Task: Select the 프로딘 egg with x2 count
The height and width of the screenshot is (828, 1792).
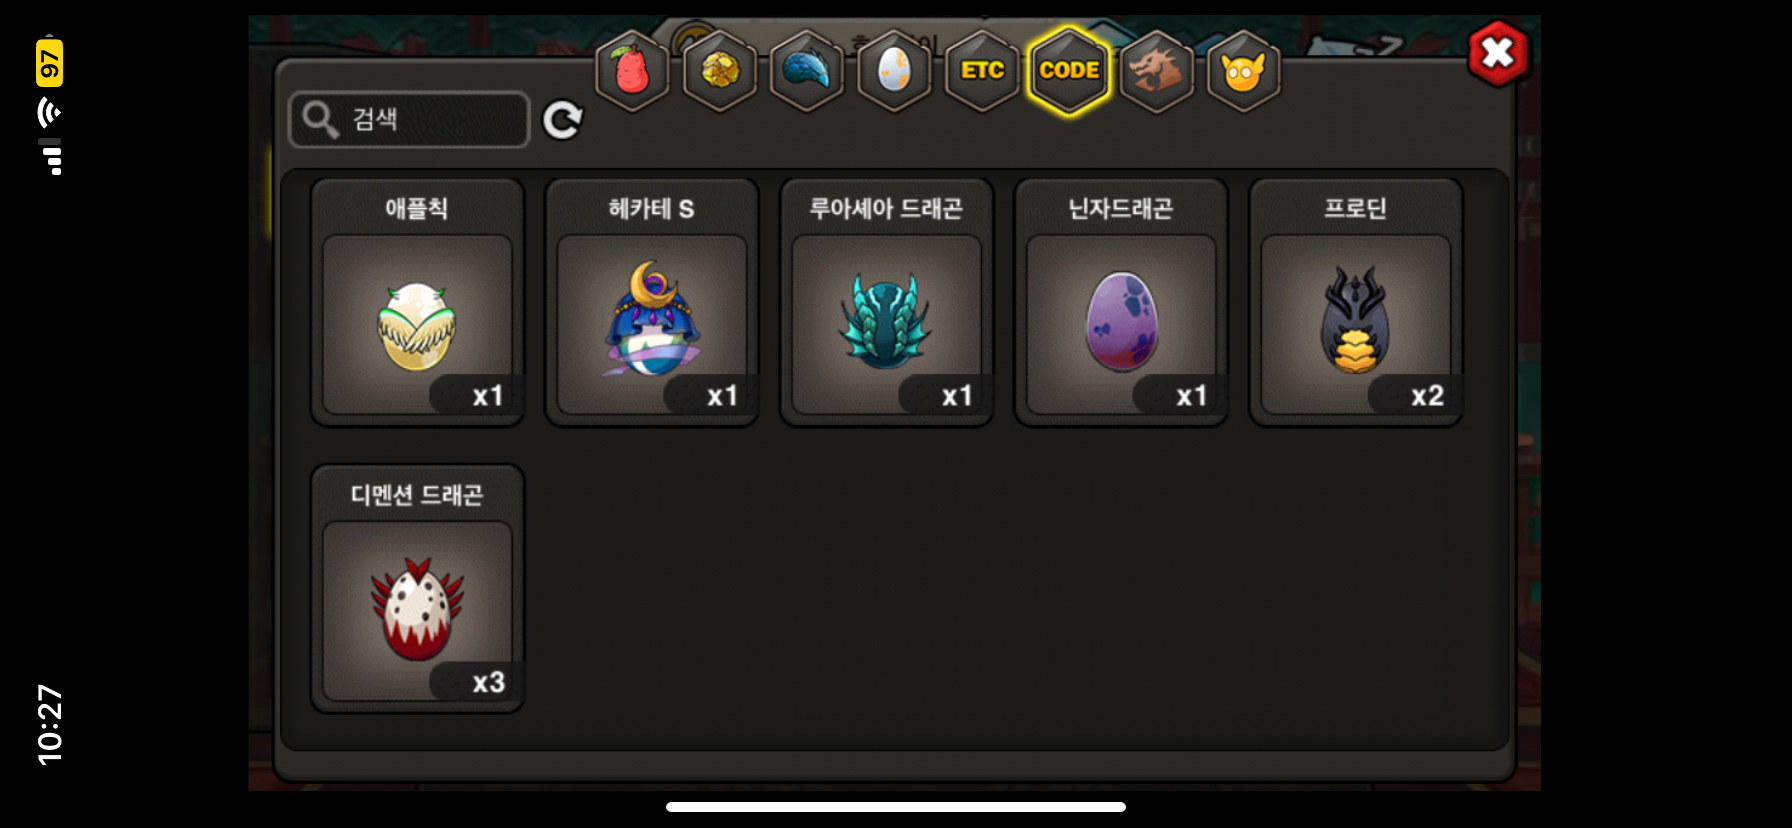Action: [1356, 302]
